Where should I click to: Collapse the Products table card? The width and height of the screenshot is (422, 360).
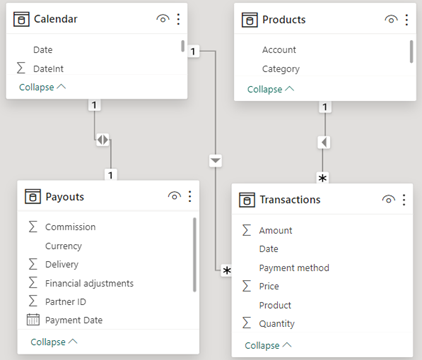coord(271,89)
